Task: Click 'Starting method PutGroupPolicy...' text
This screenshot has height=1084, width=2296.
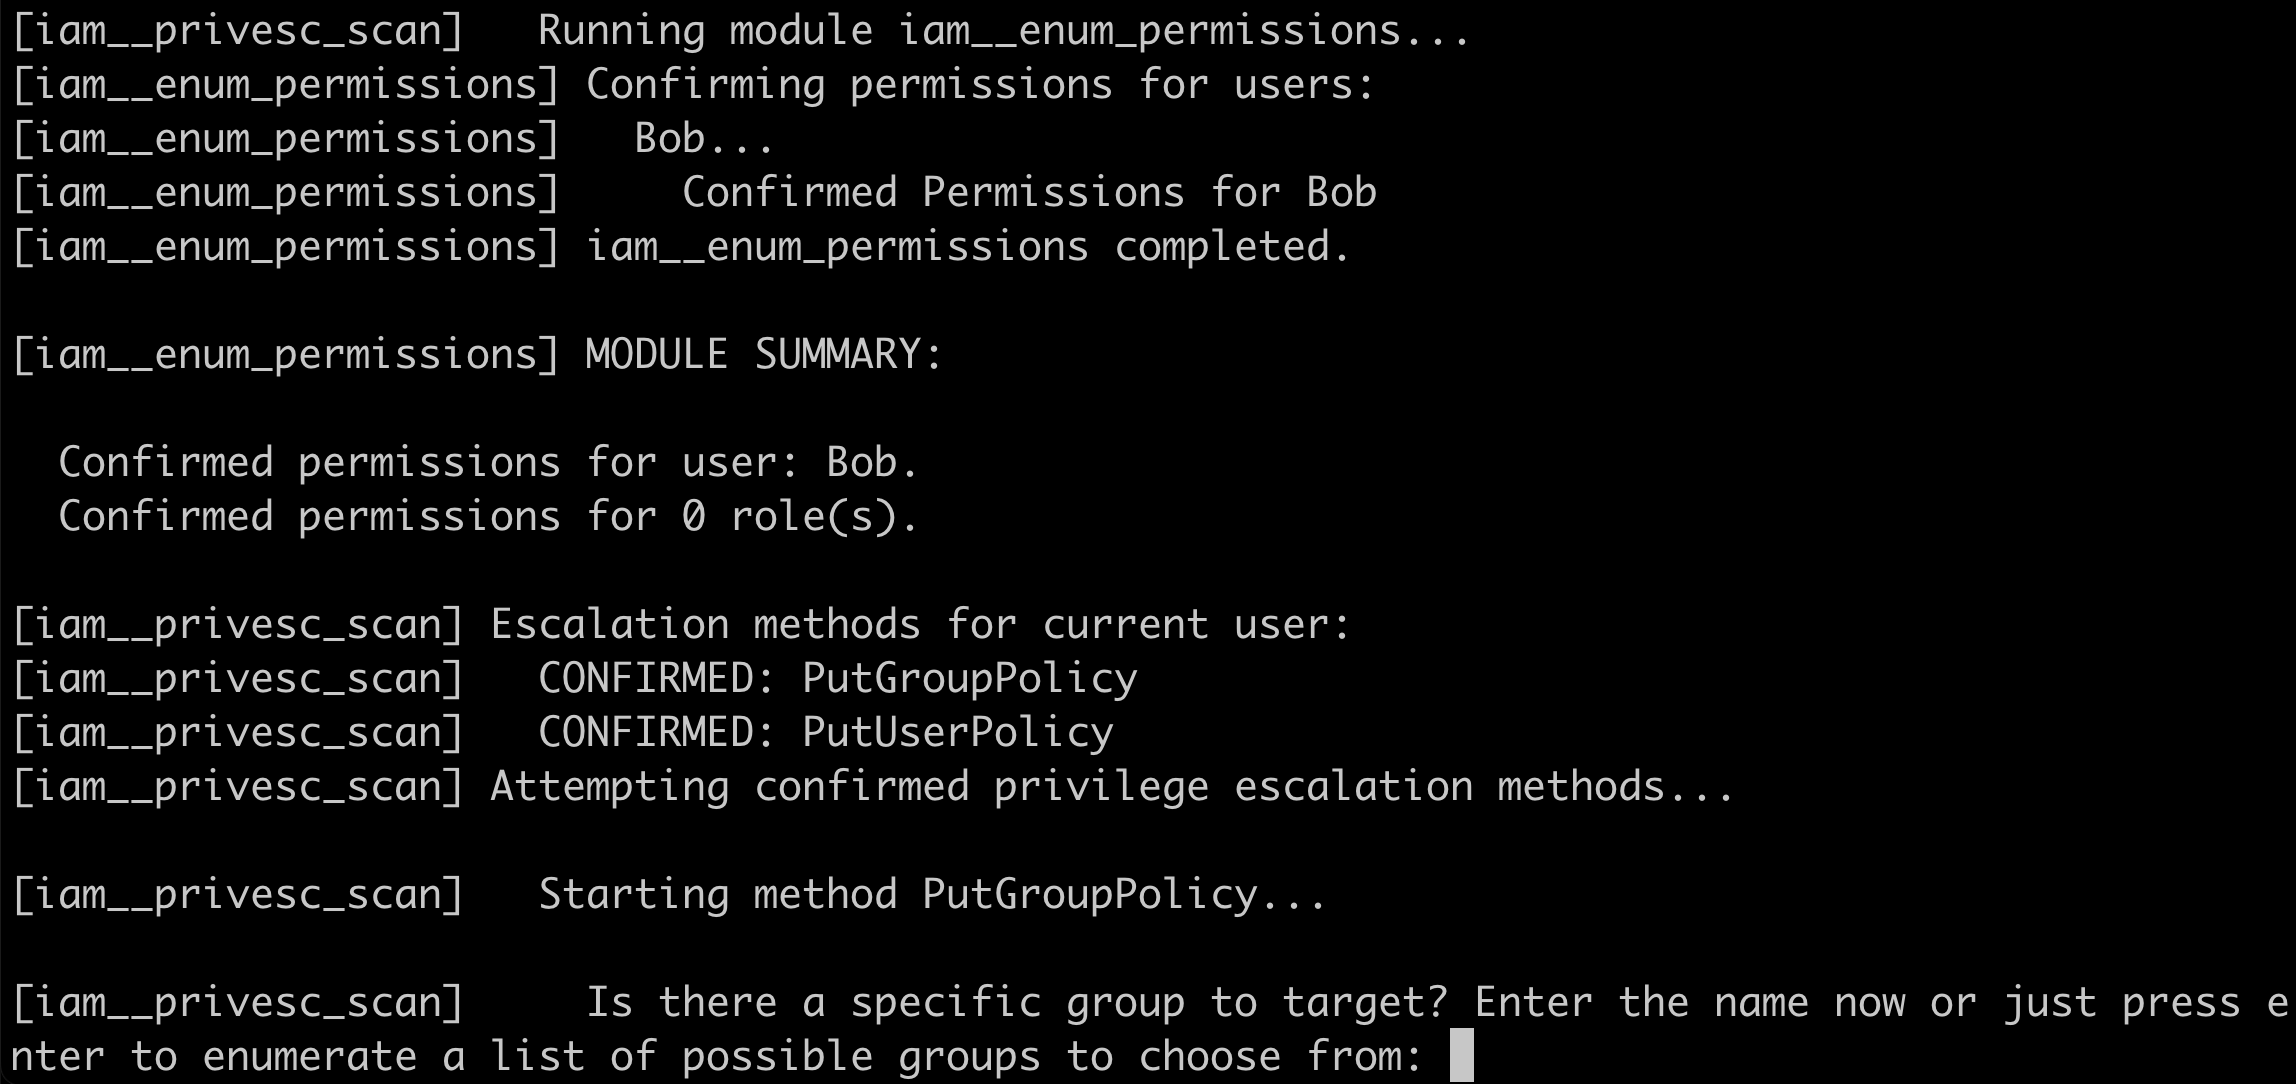Action: (931, 894)
